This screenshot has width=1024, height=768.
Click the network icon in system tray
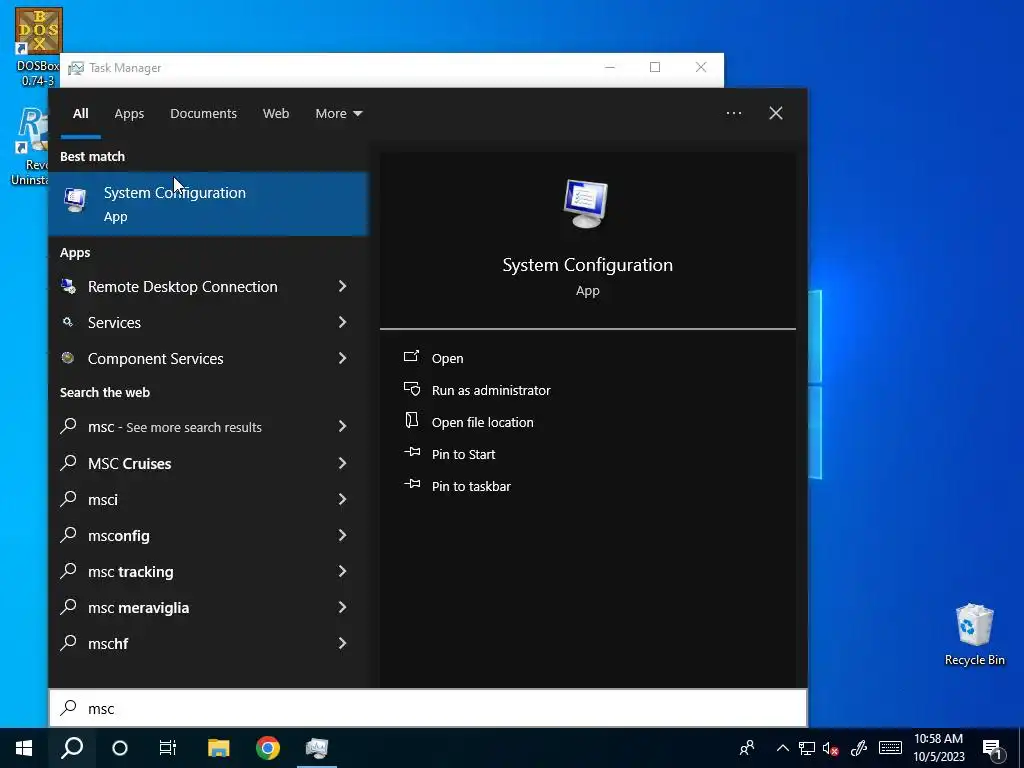[x=807, y=748]
